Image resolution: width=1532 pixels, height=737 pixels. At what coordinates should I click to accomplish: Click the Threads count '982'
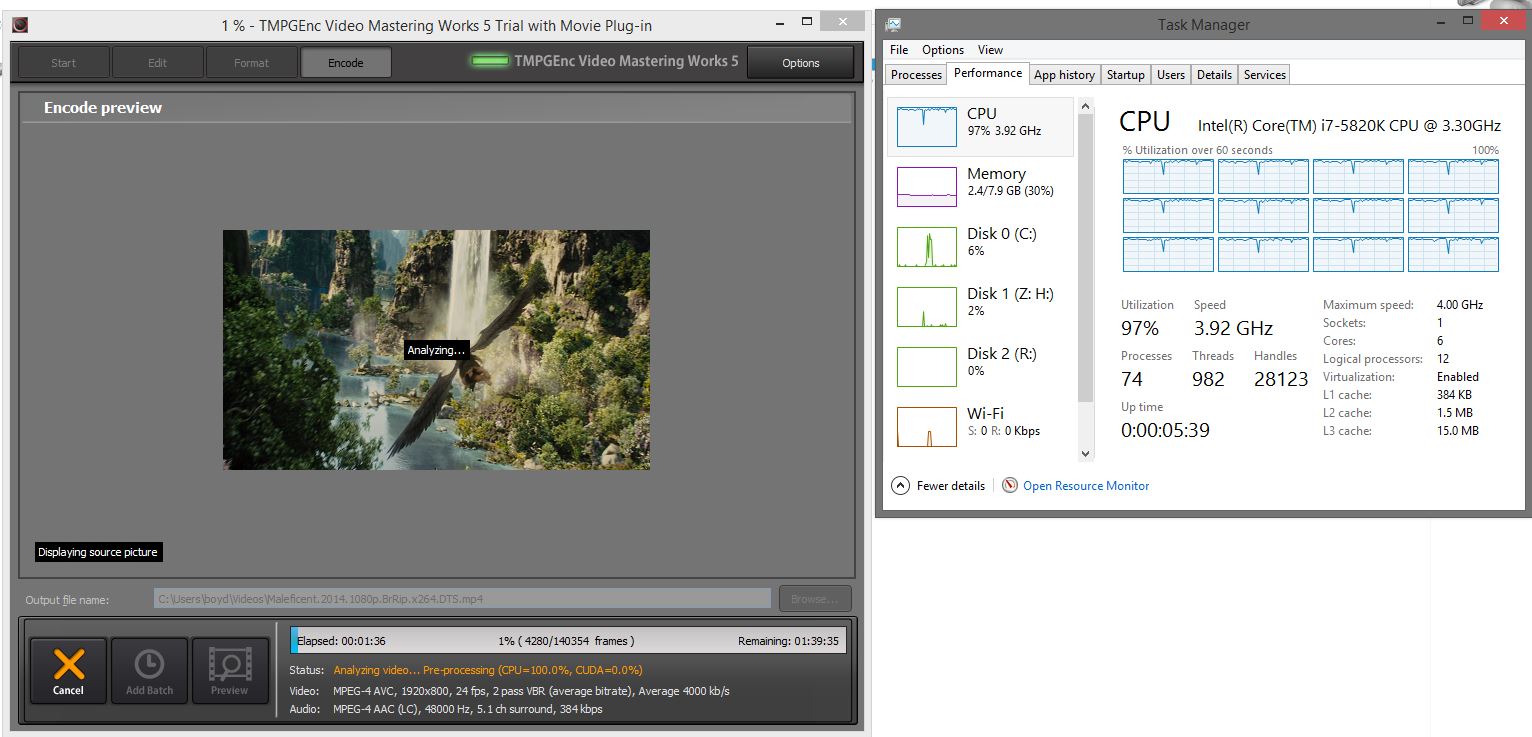(1209, 379)
